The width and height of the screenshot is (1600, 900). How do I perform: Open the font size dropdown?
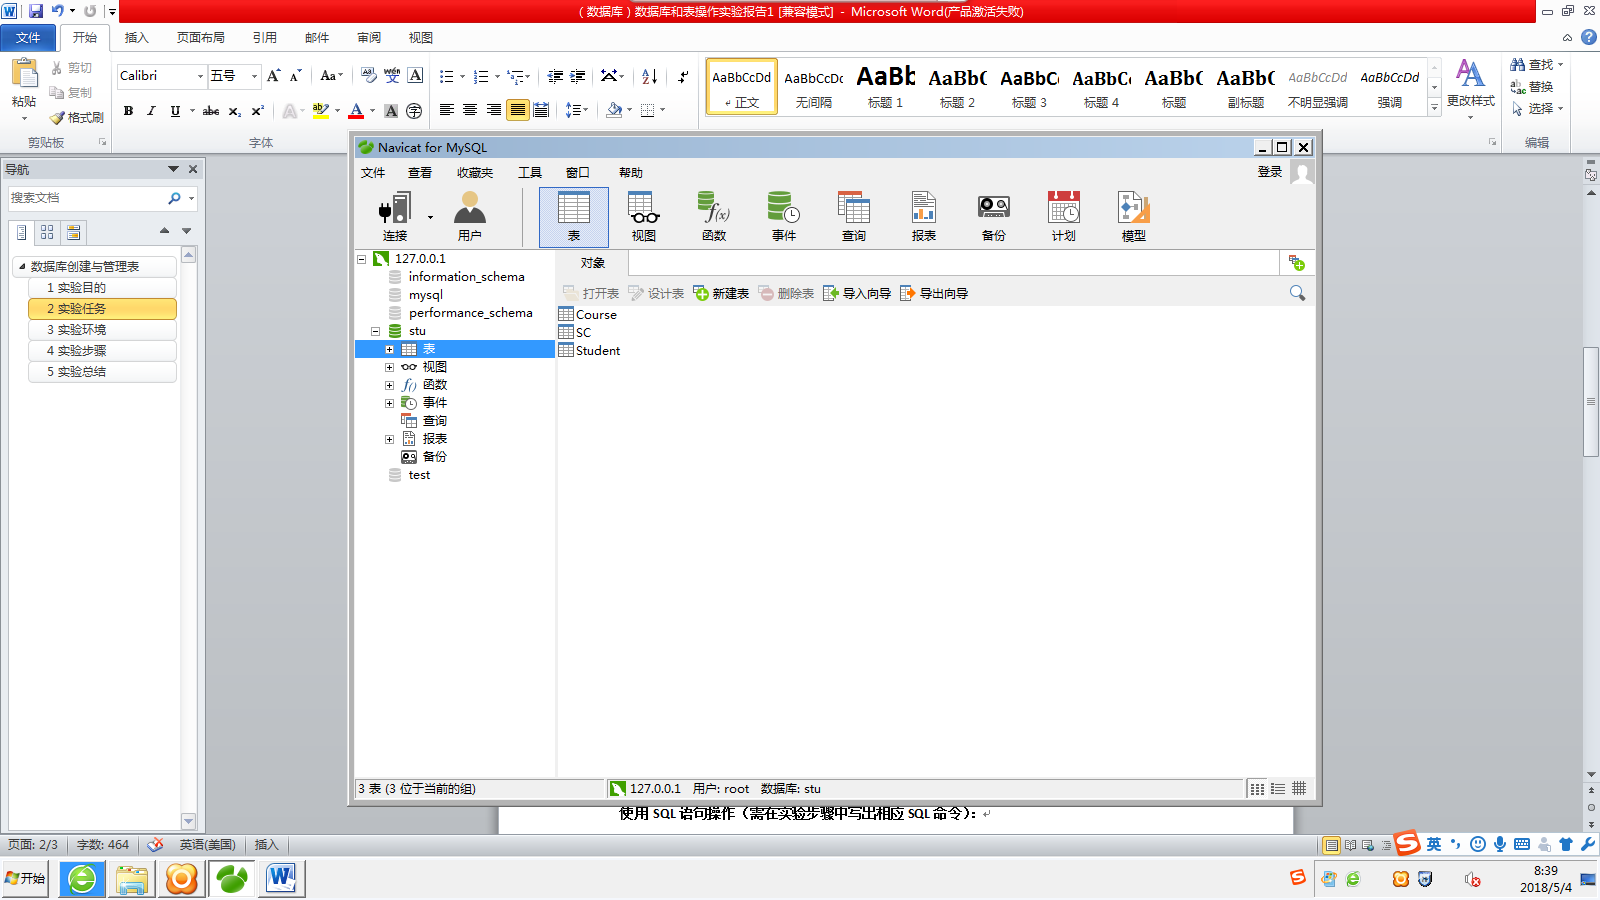(x=254, y=76)
